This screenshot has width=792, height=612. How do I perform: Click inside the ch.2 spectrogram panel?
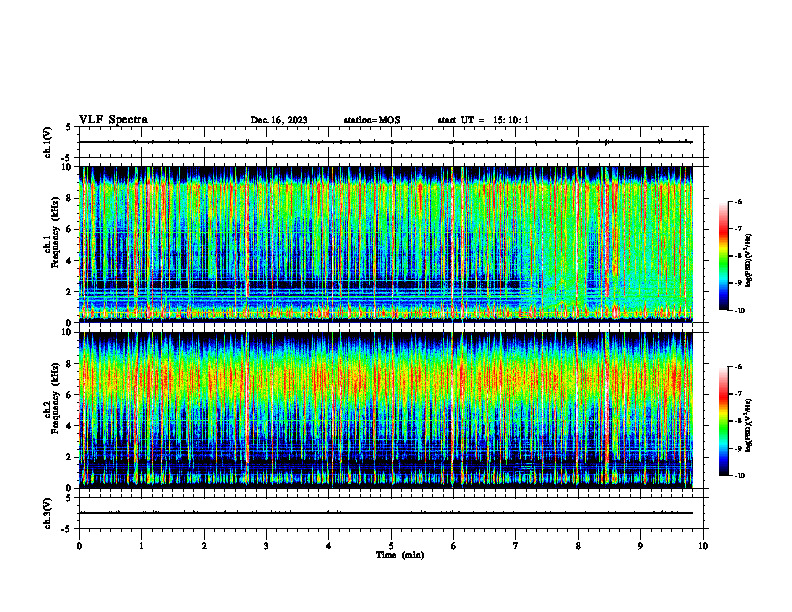coord(386,410)
